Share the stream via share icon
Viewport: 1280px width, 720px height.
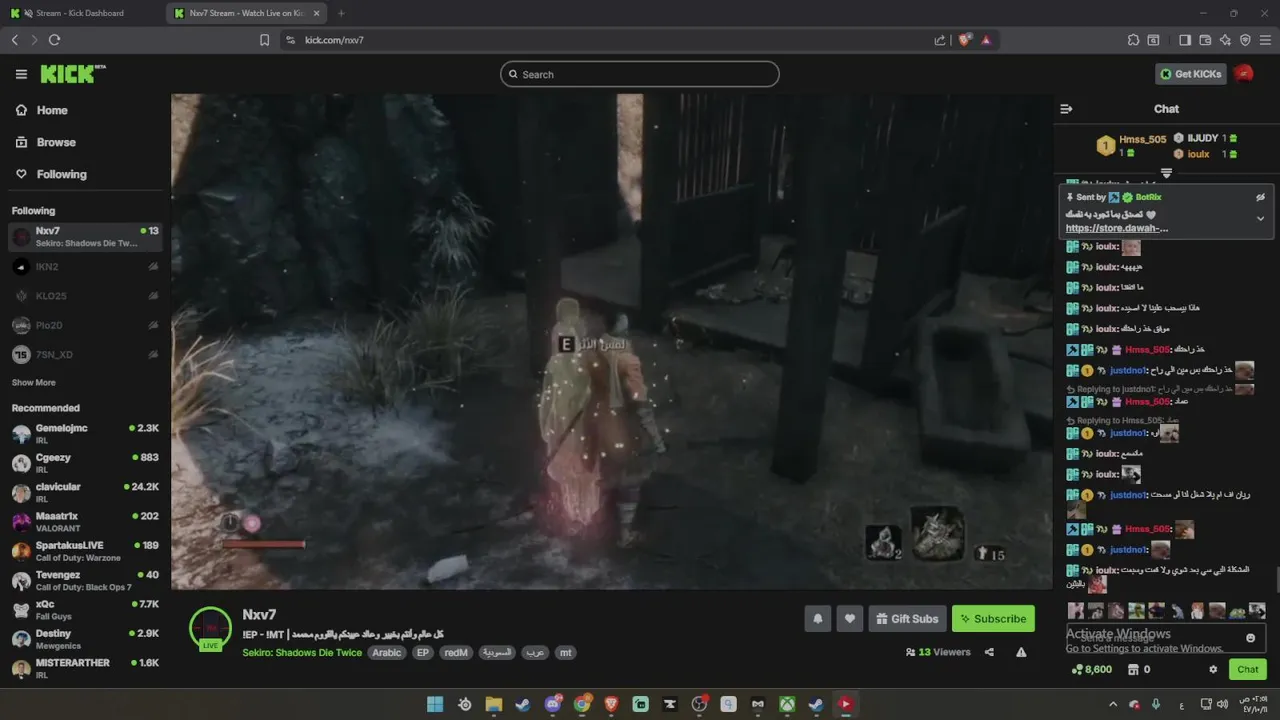[989, 652]
